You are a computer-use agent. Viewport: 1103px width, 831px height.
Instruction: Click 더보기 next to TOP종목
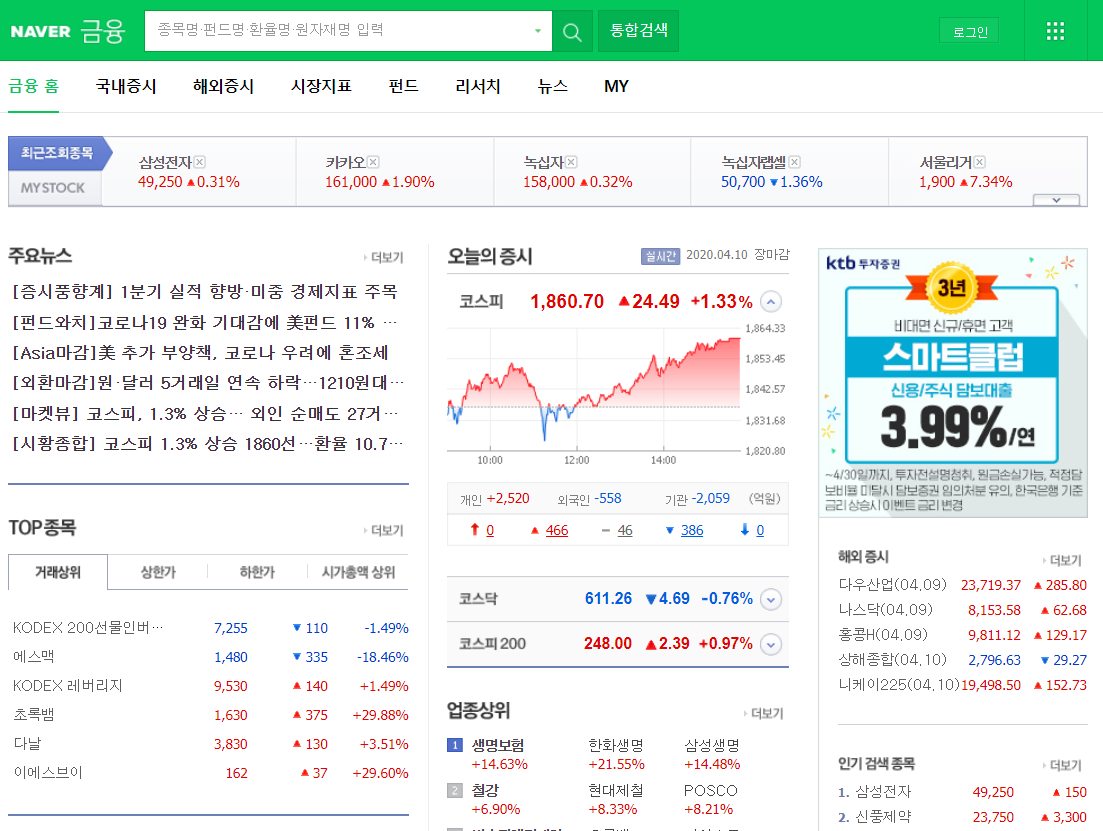click(384, 530)
